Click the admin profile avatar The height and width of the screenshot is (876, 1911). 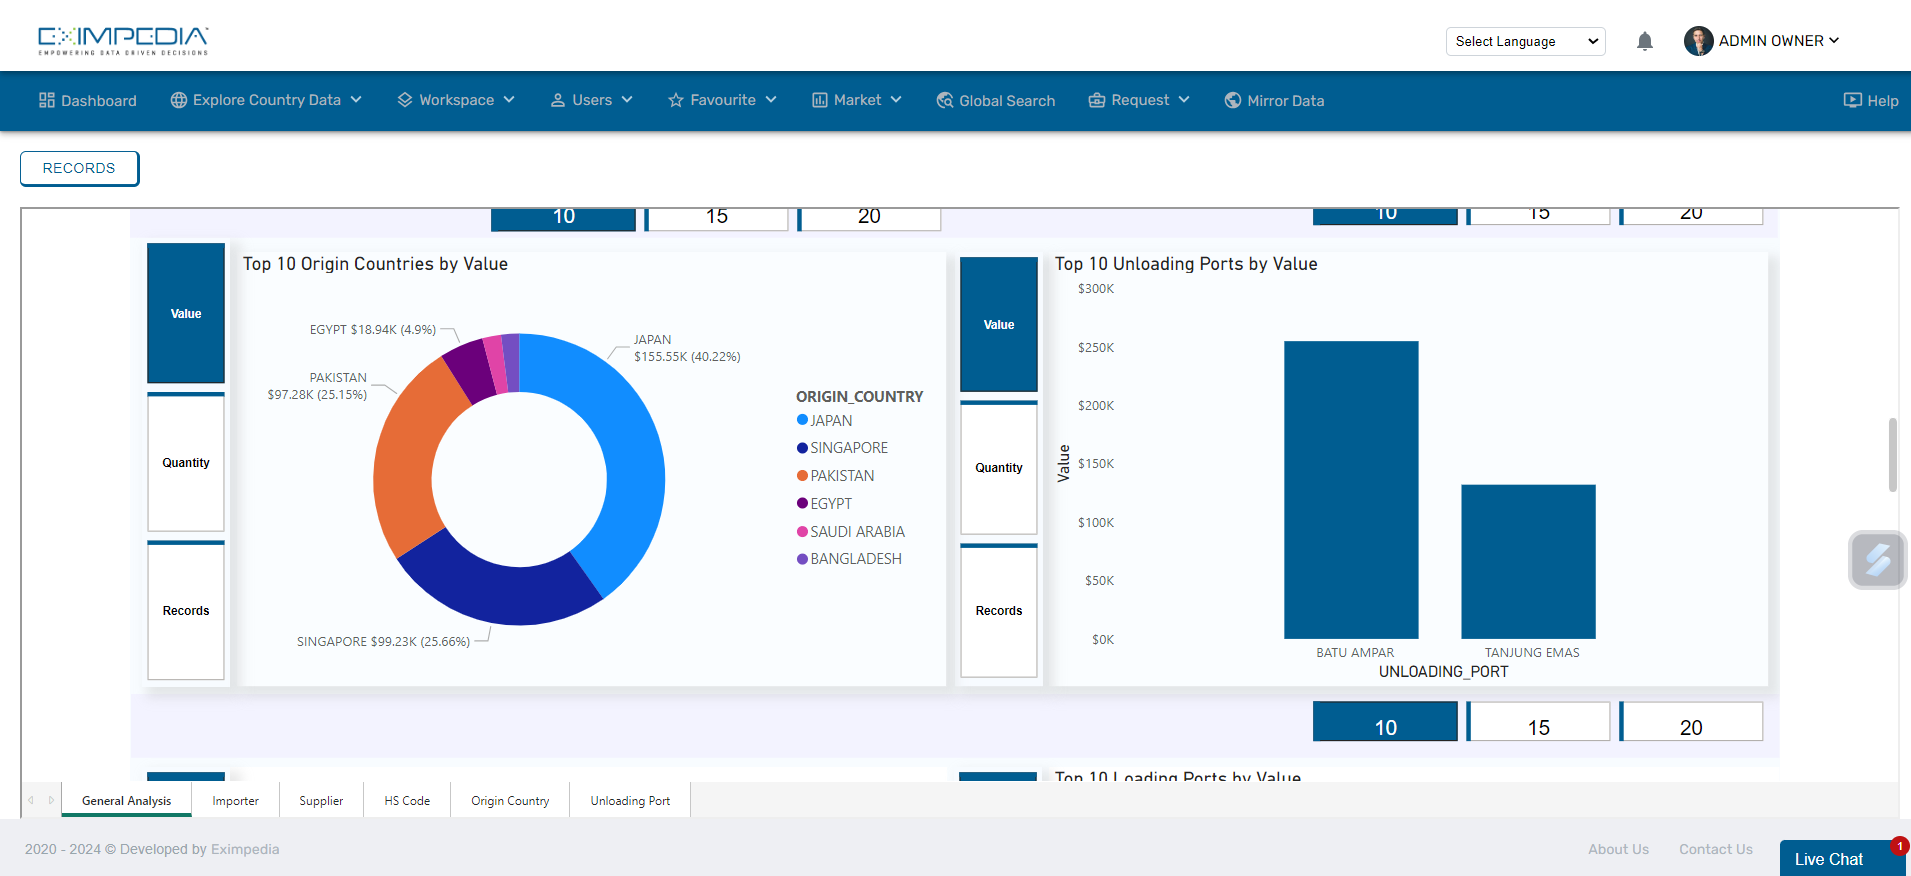(1698, 41)
